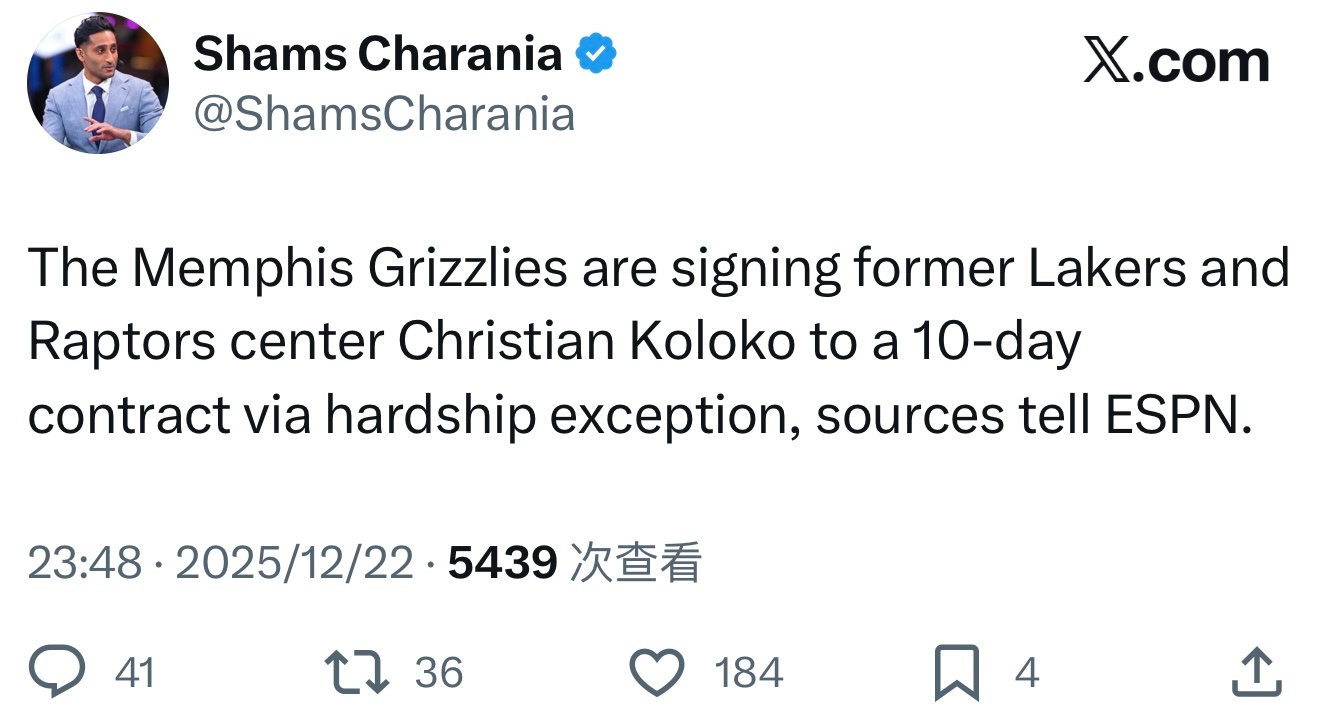Click the 23:48 post timestamp
The image size is (1320, 721).
(84, 564)
